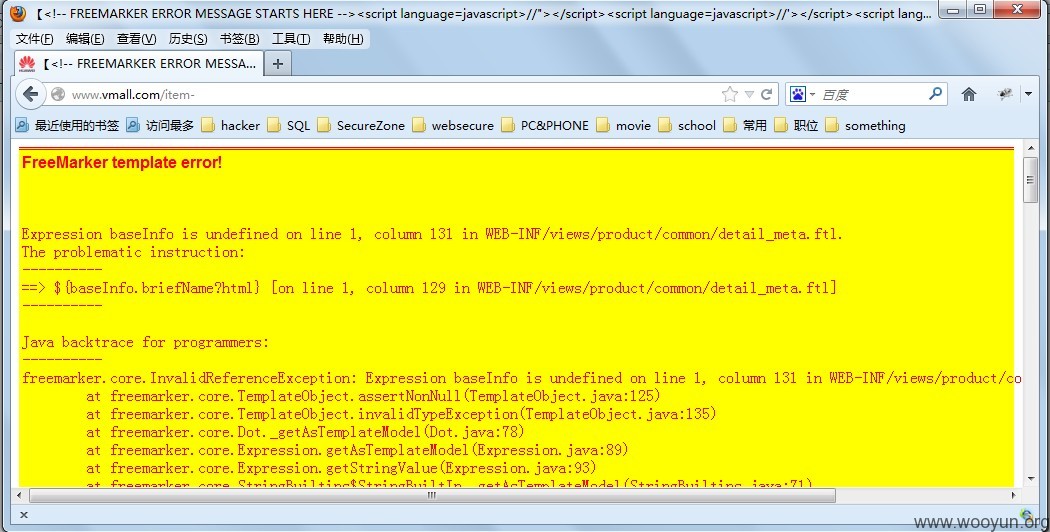The width and height of the screenshot is (1050, 532).
Task: Go back with the back arrow button
Action: [30, 94]
